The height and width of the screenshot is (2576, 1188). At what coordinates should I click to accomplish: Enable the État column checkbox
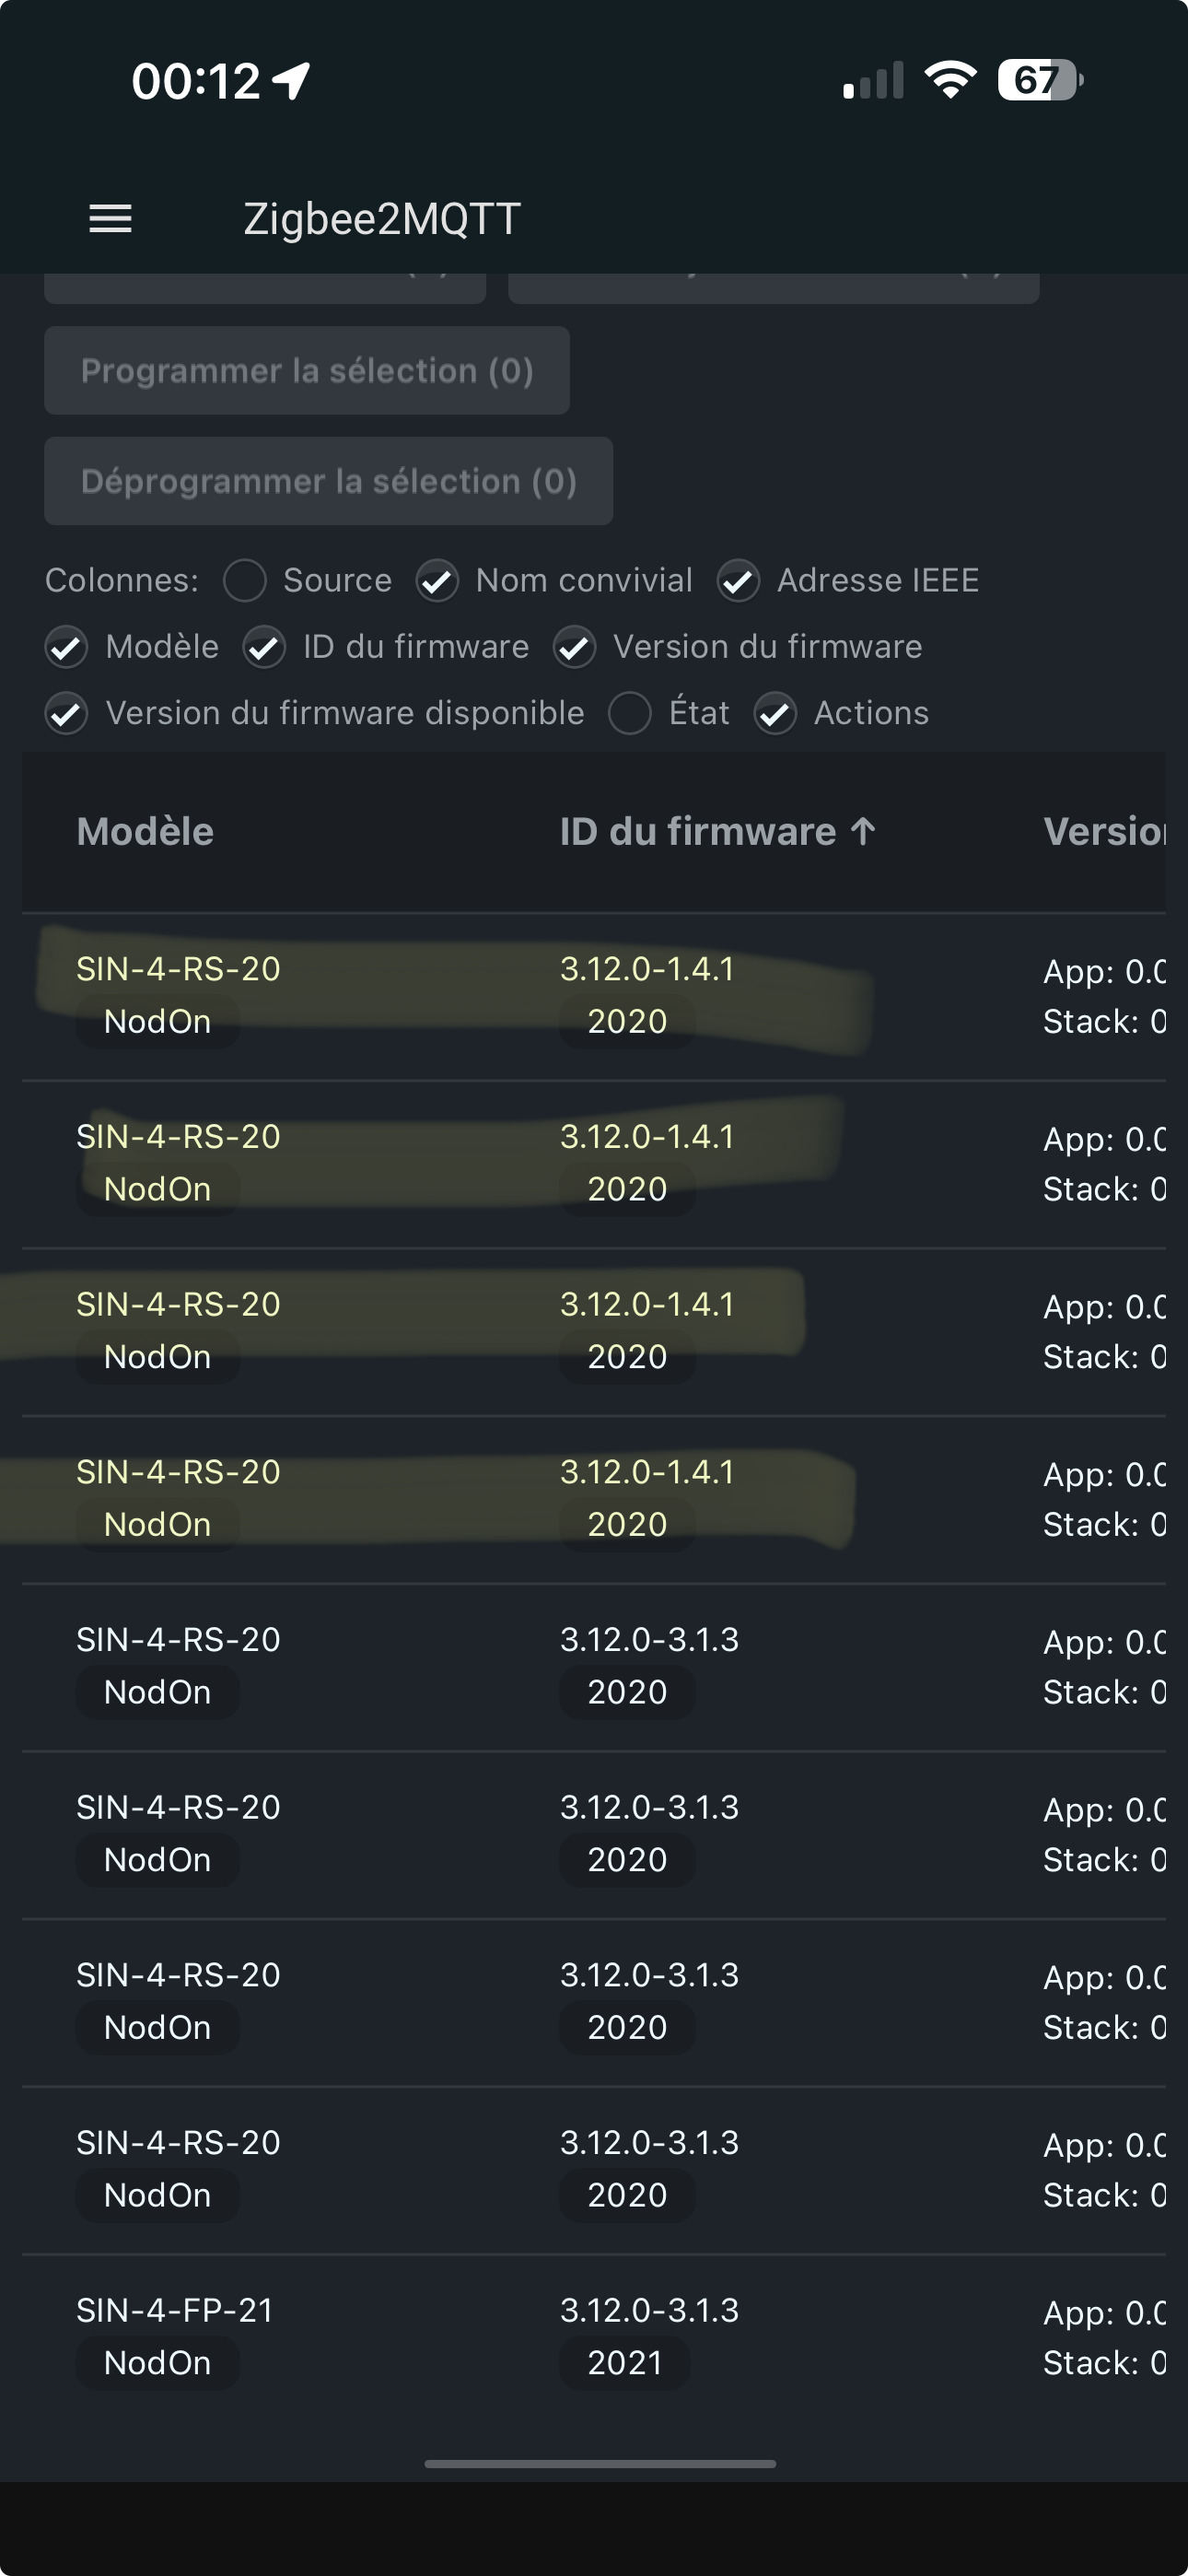pos(630,713)
